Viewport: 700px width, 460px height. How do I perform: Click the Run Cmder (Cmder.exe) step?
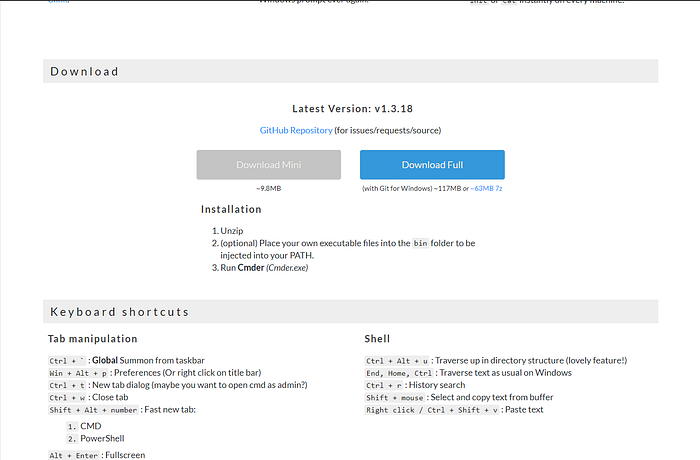[260, 268]
